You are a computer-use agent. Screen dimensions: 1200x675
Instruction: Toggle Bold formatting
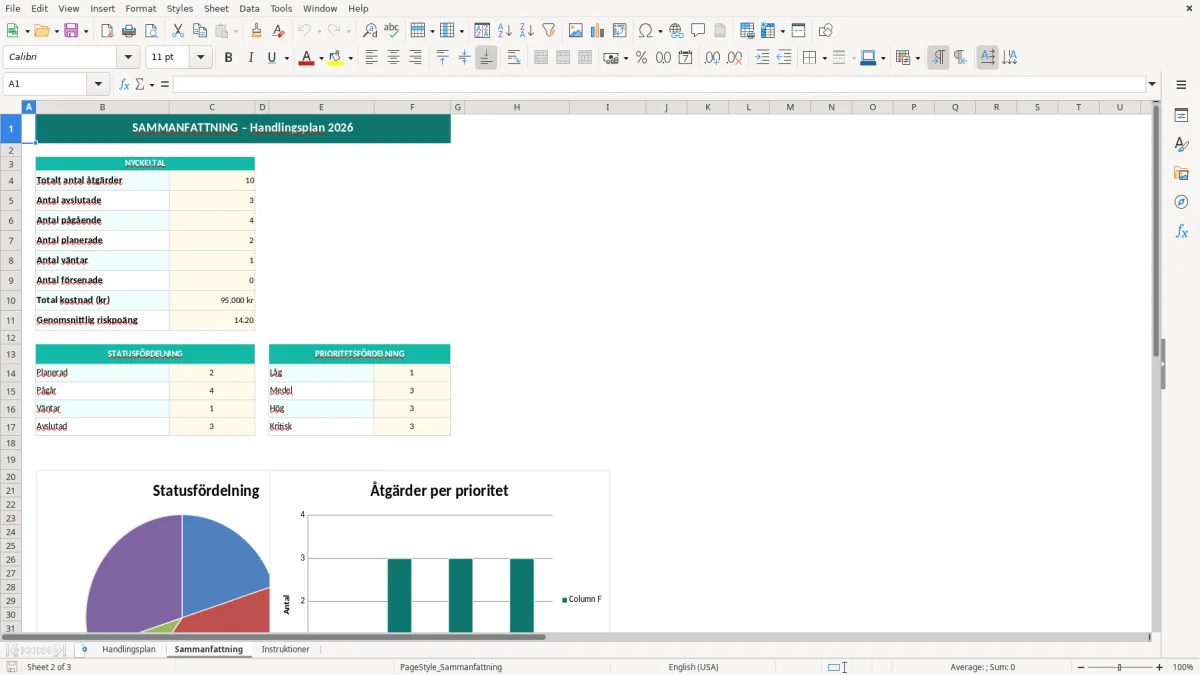click(229, 58)
